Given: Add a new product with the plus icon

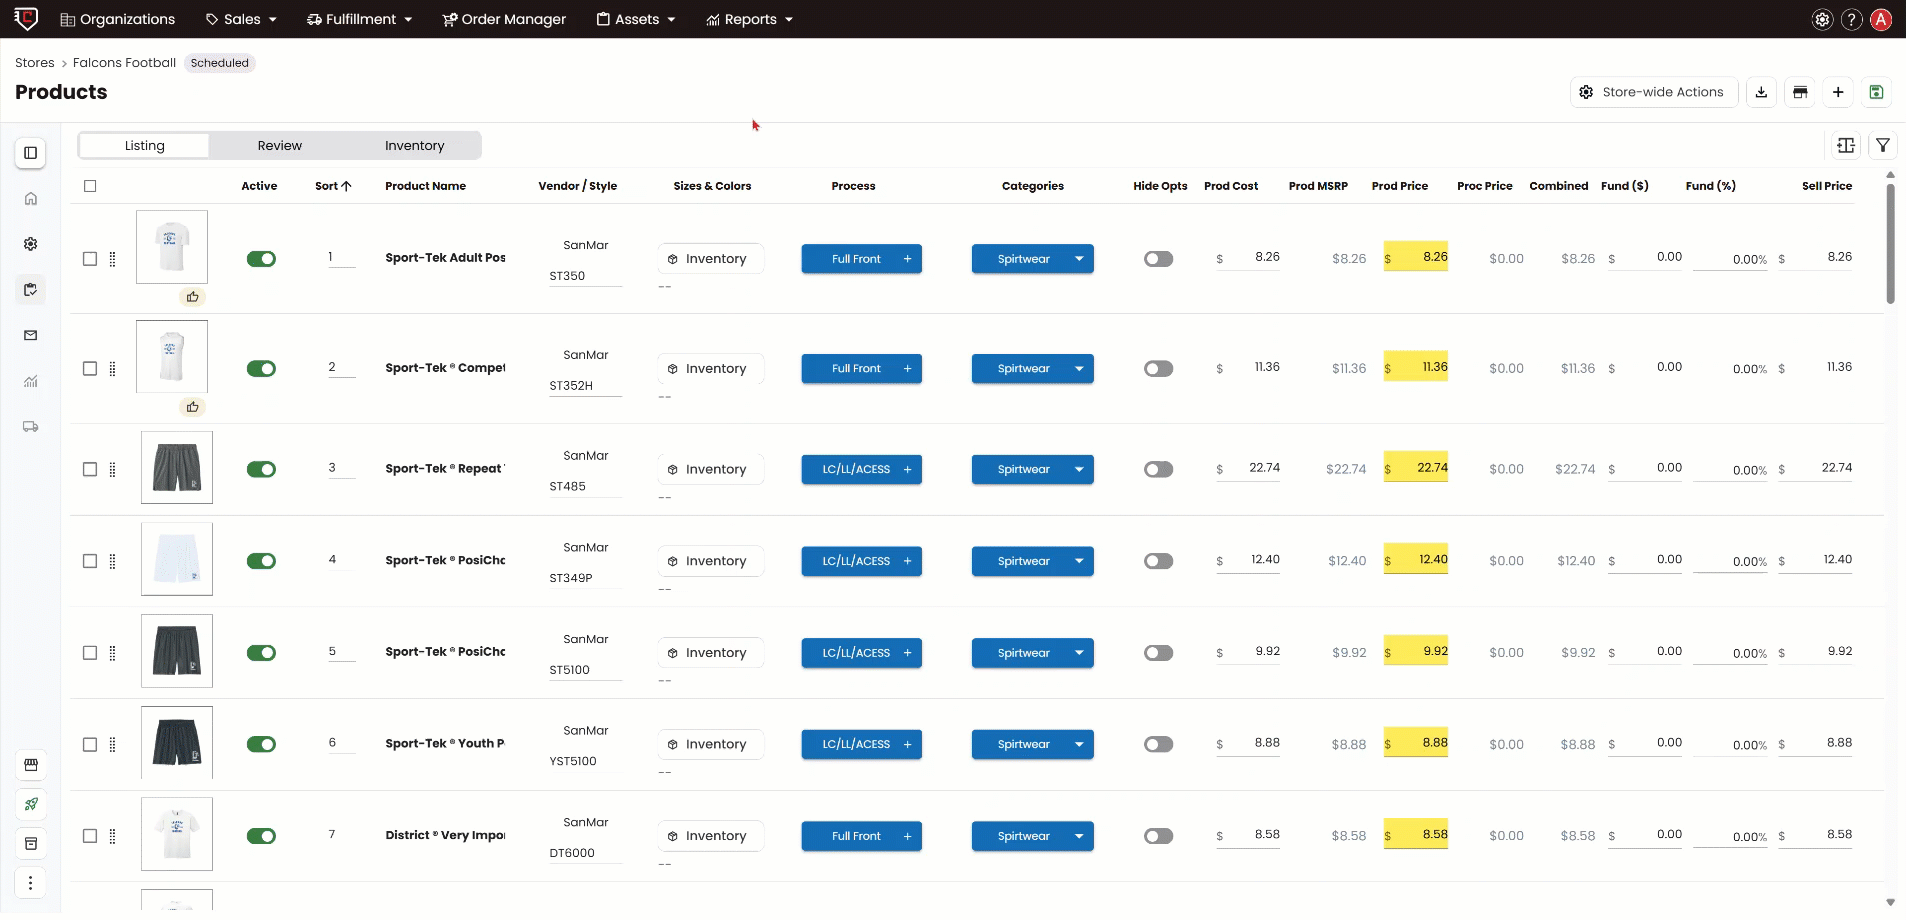Looking at the screenshot, I should 1838,92.
